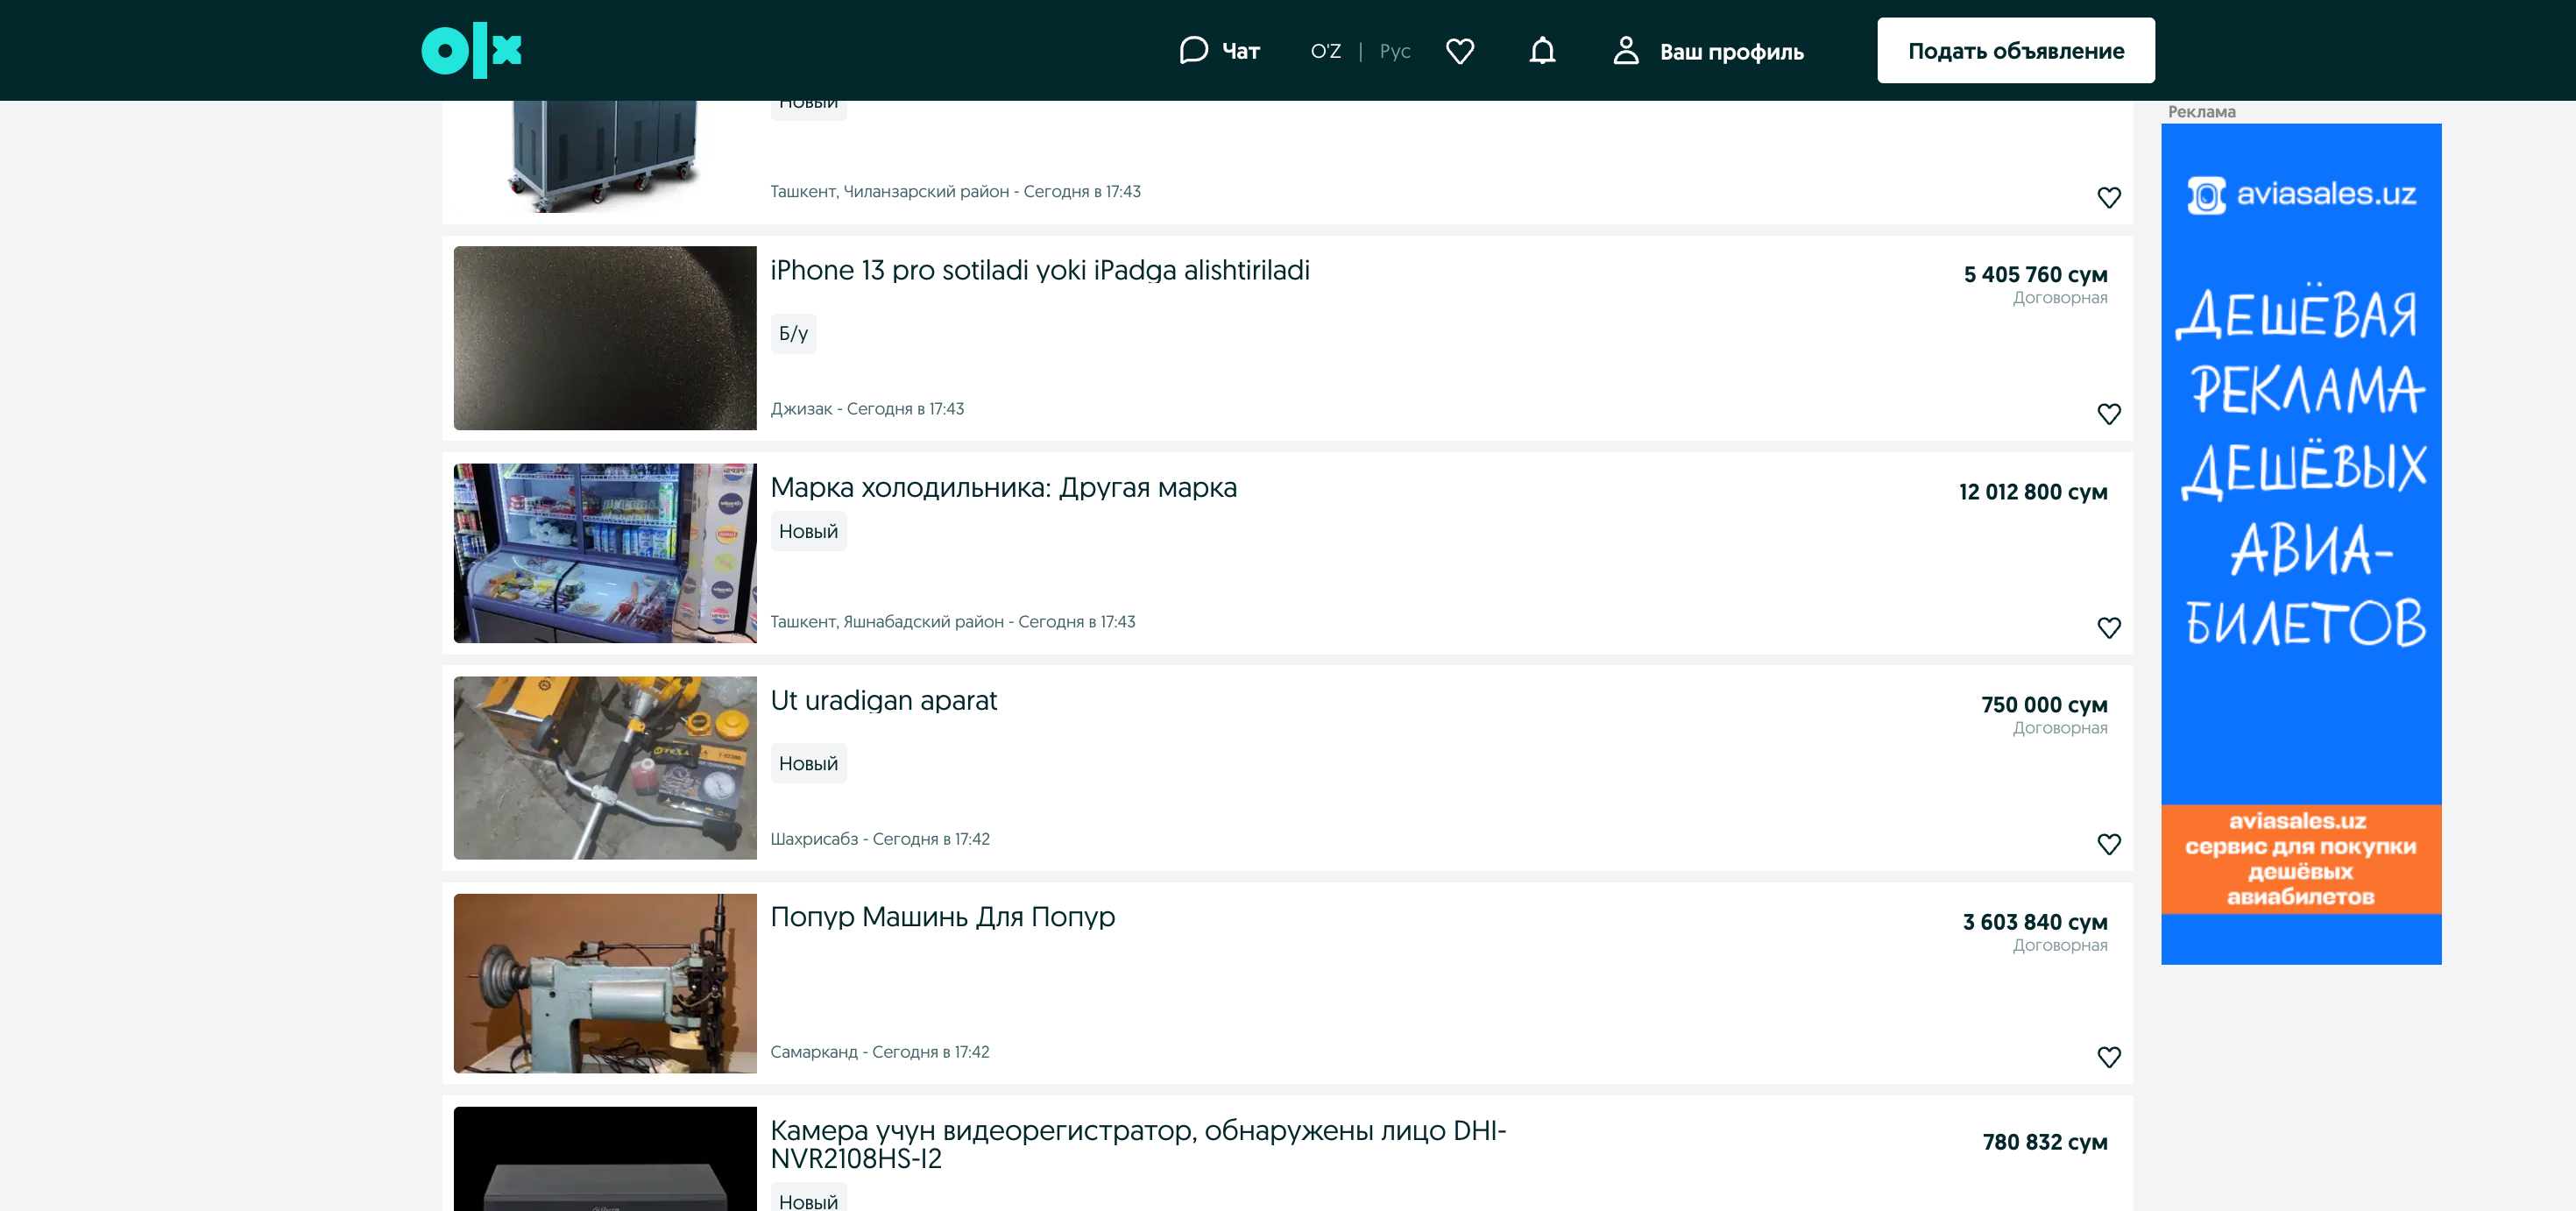Viewport: 2576px width, 1211px height.
Task: Favorite the iPhone 13 pro listing
Action: coord(2108,413)
